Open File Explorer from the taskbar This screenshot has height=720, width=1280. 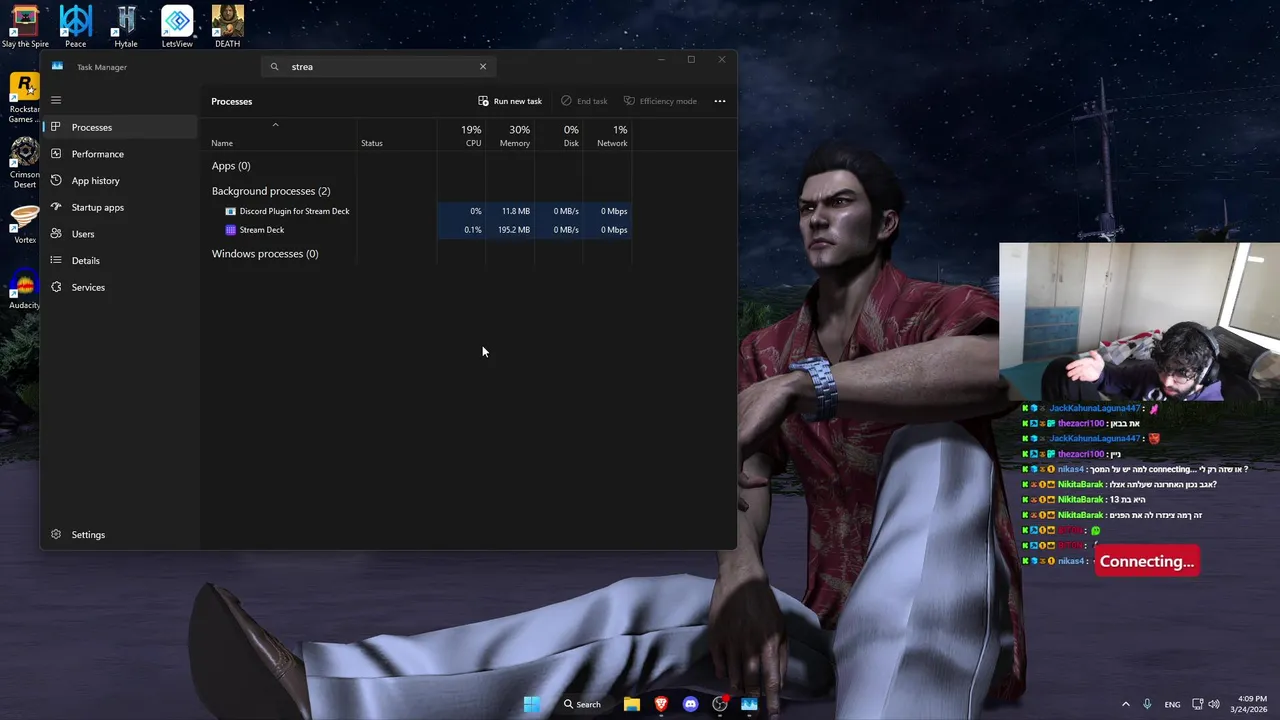click(x=632, y=704)
